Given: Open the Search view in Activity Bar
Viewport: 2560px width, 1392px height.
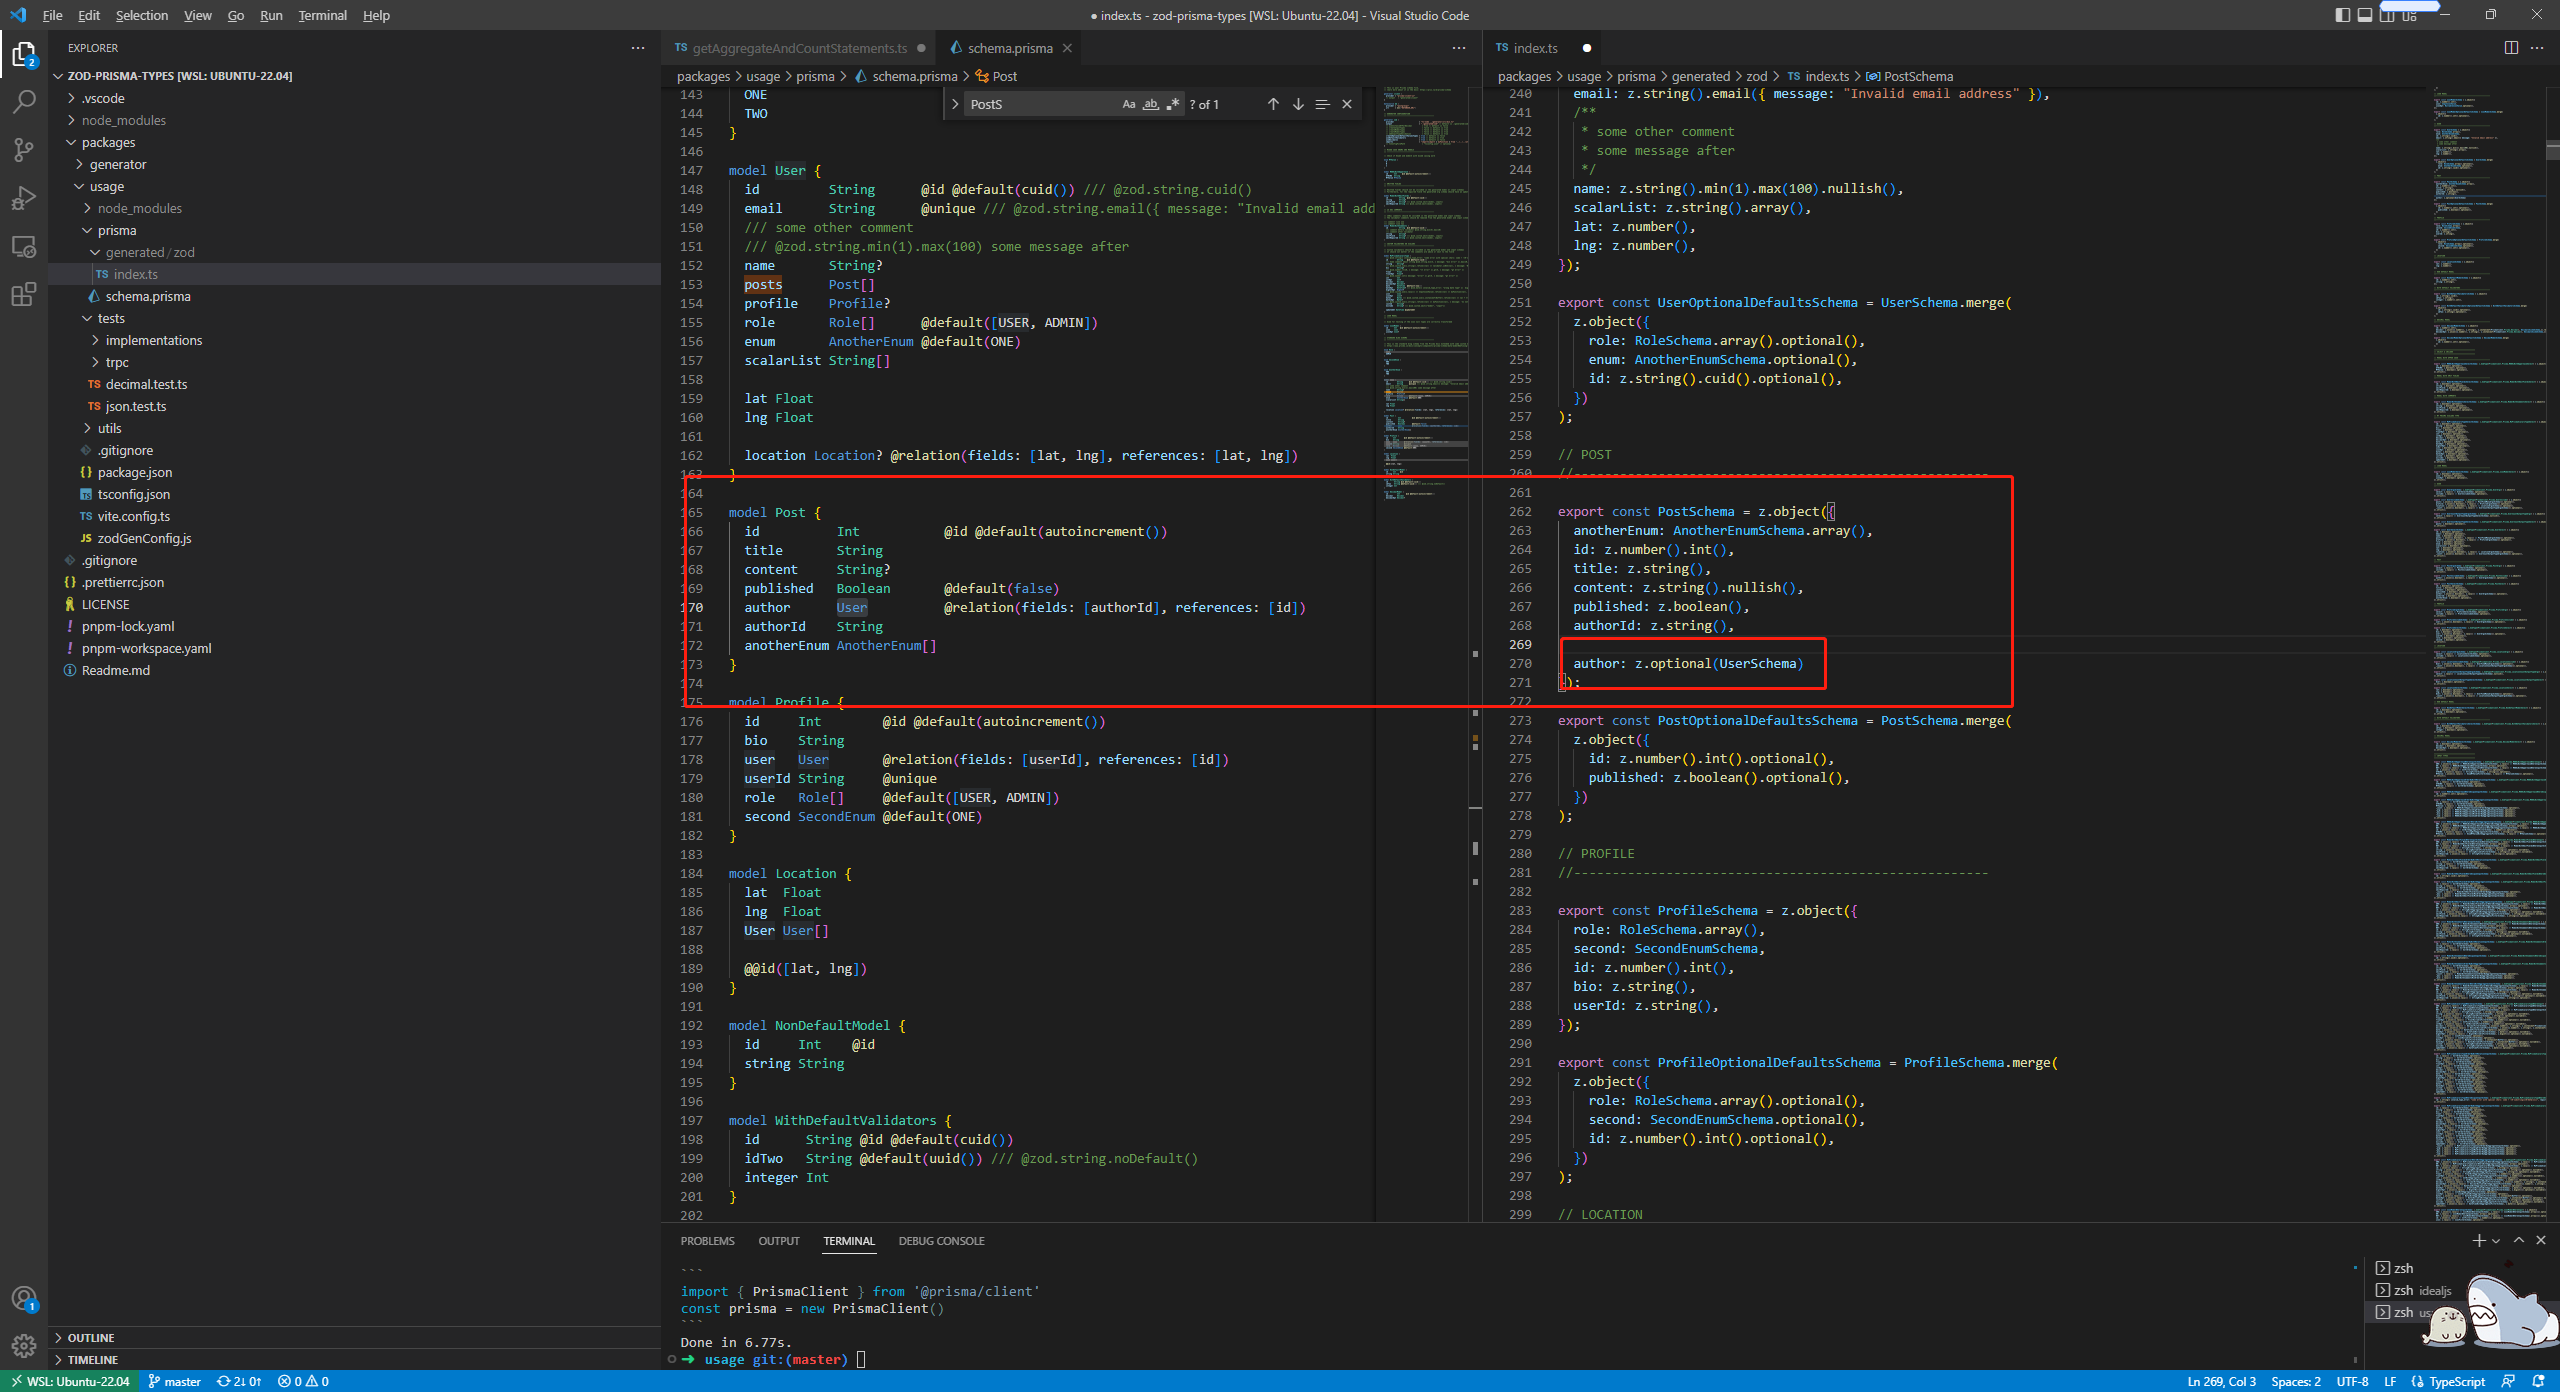Looking at the screenshot, I should tap(24, 101).
